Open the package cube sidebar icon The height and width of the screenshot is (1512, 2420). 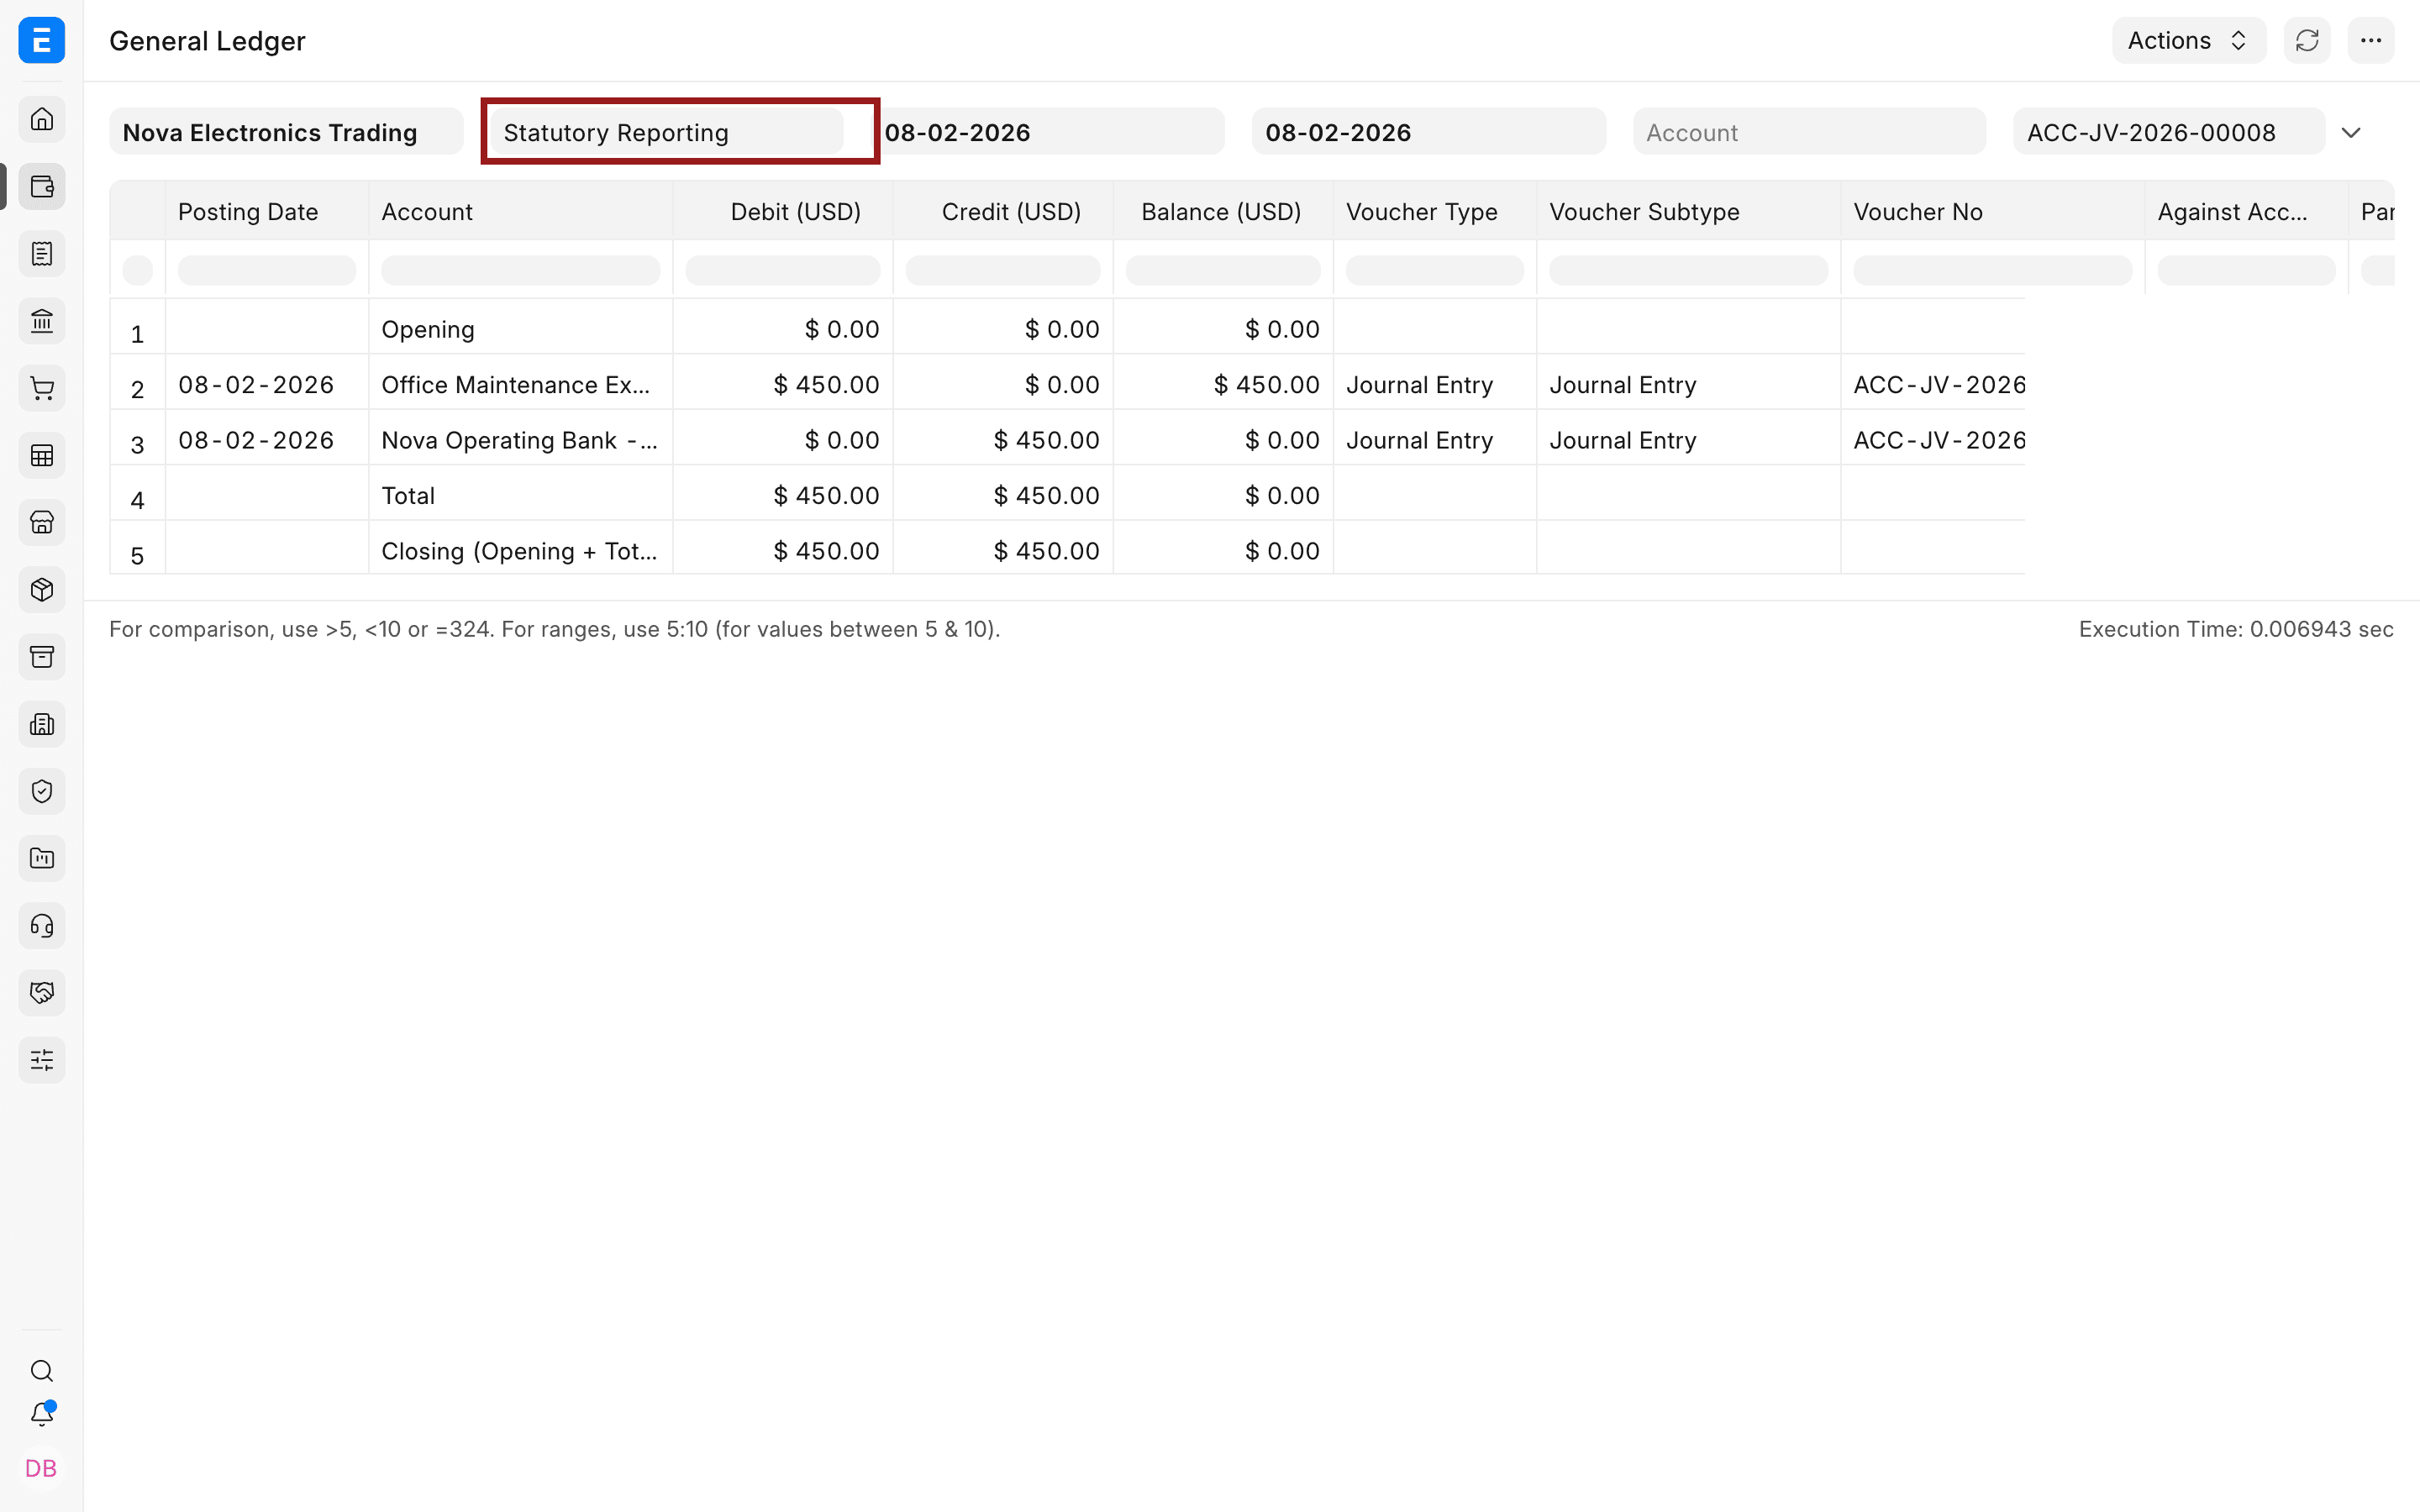coord(42,589)
